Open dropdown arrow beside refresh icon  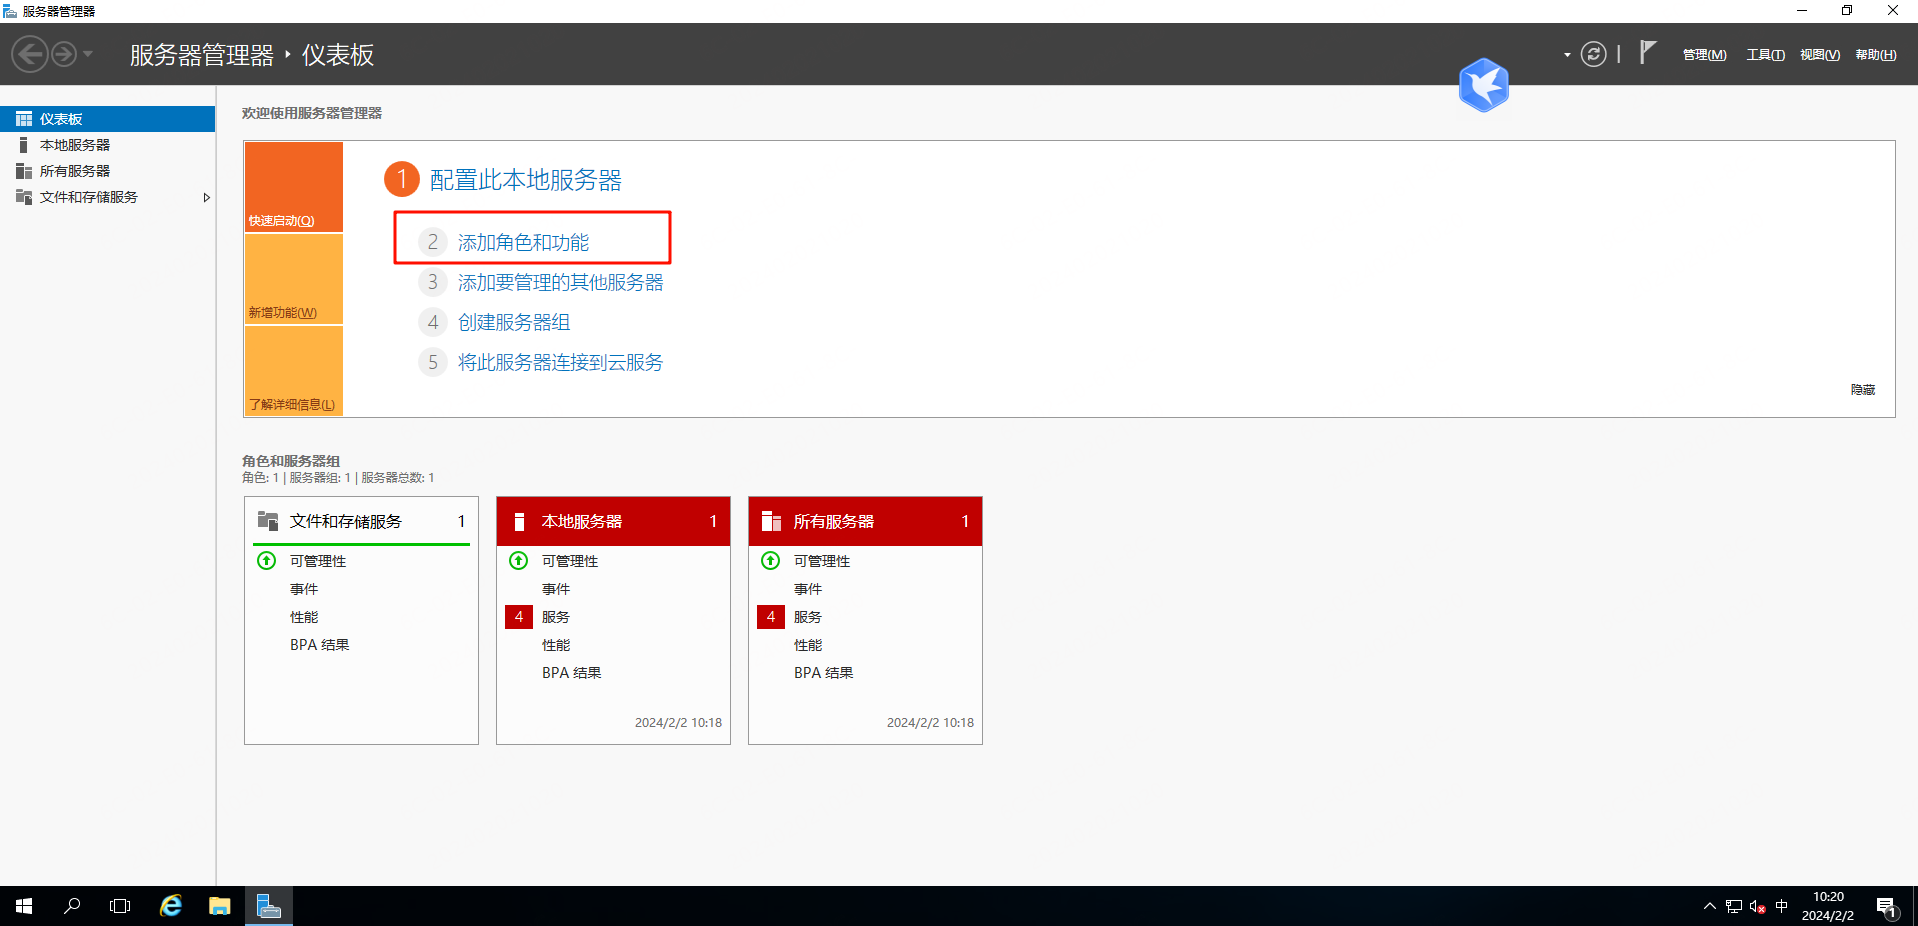coord(1567,55)
